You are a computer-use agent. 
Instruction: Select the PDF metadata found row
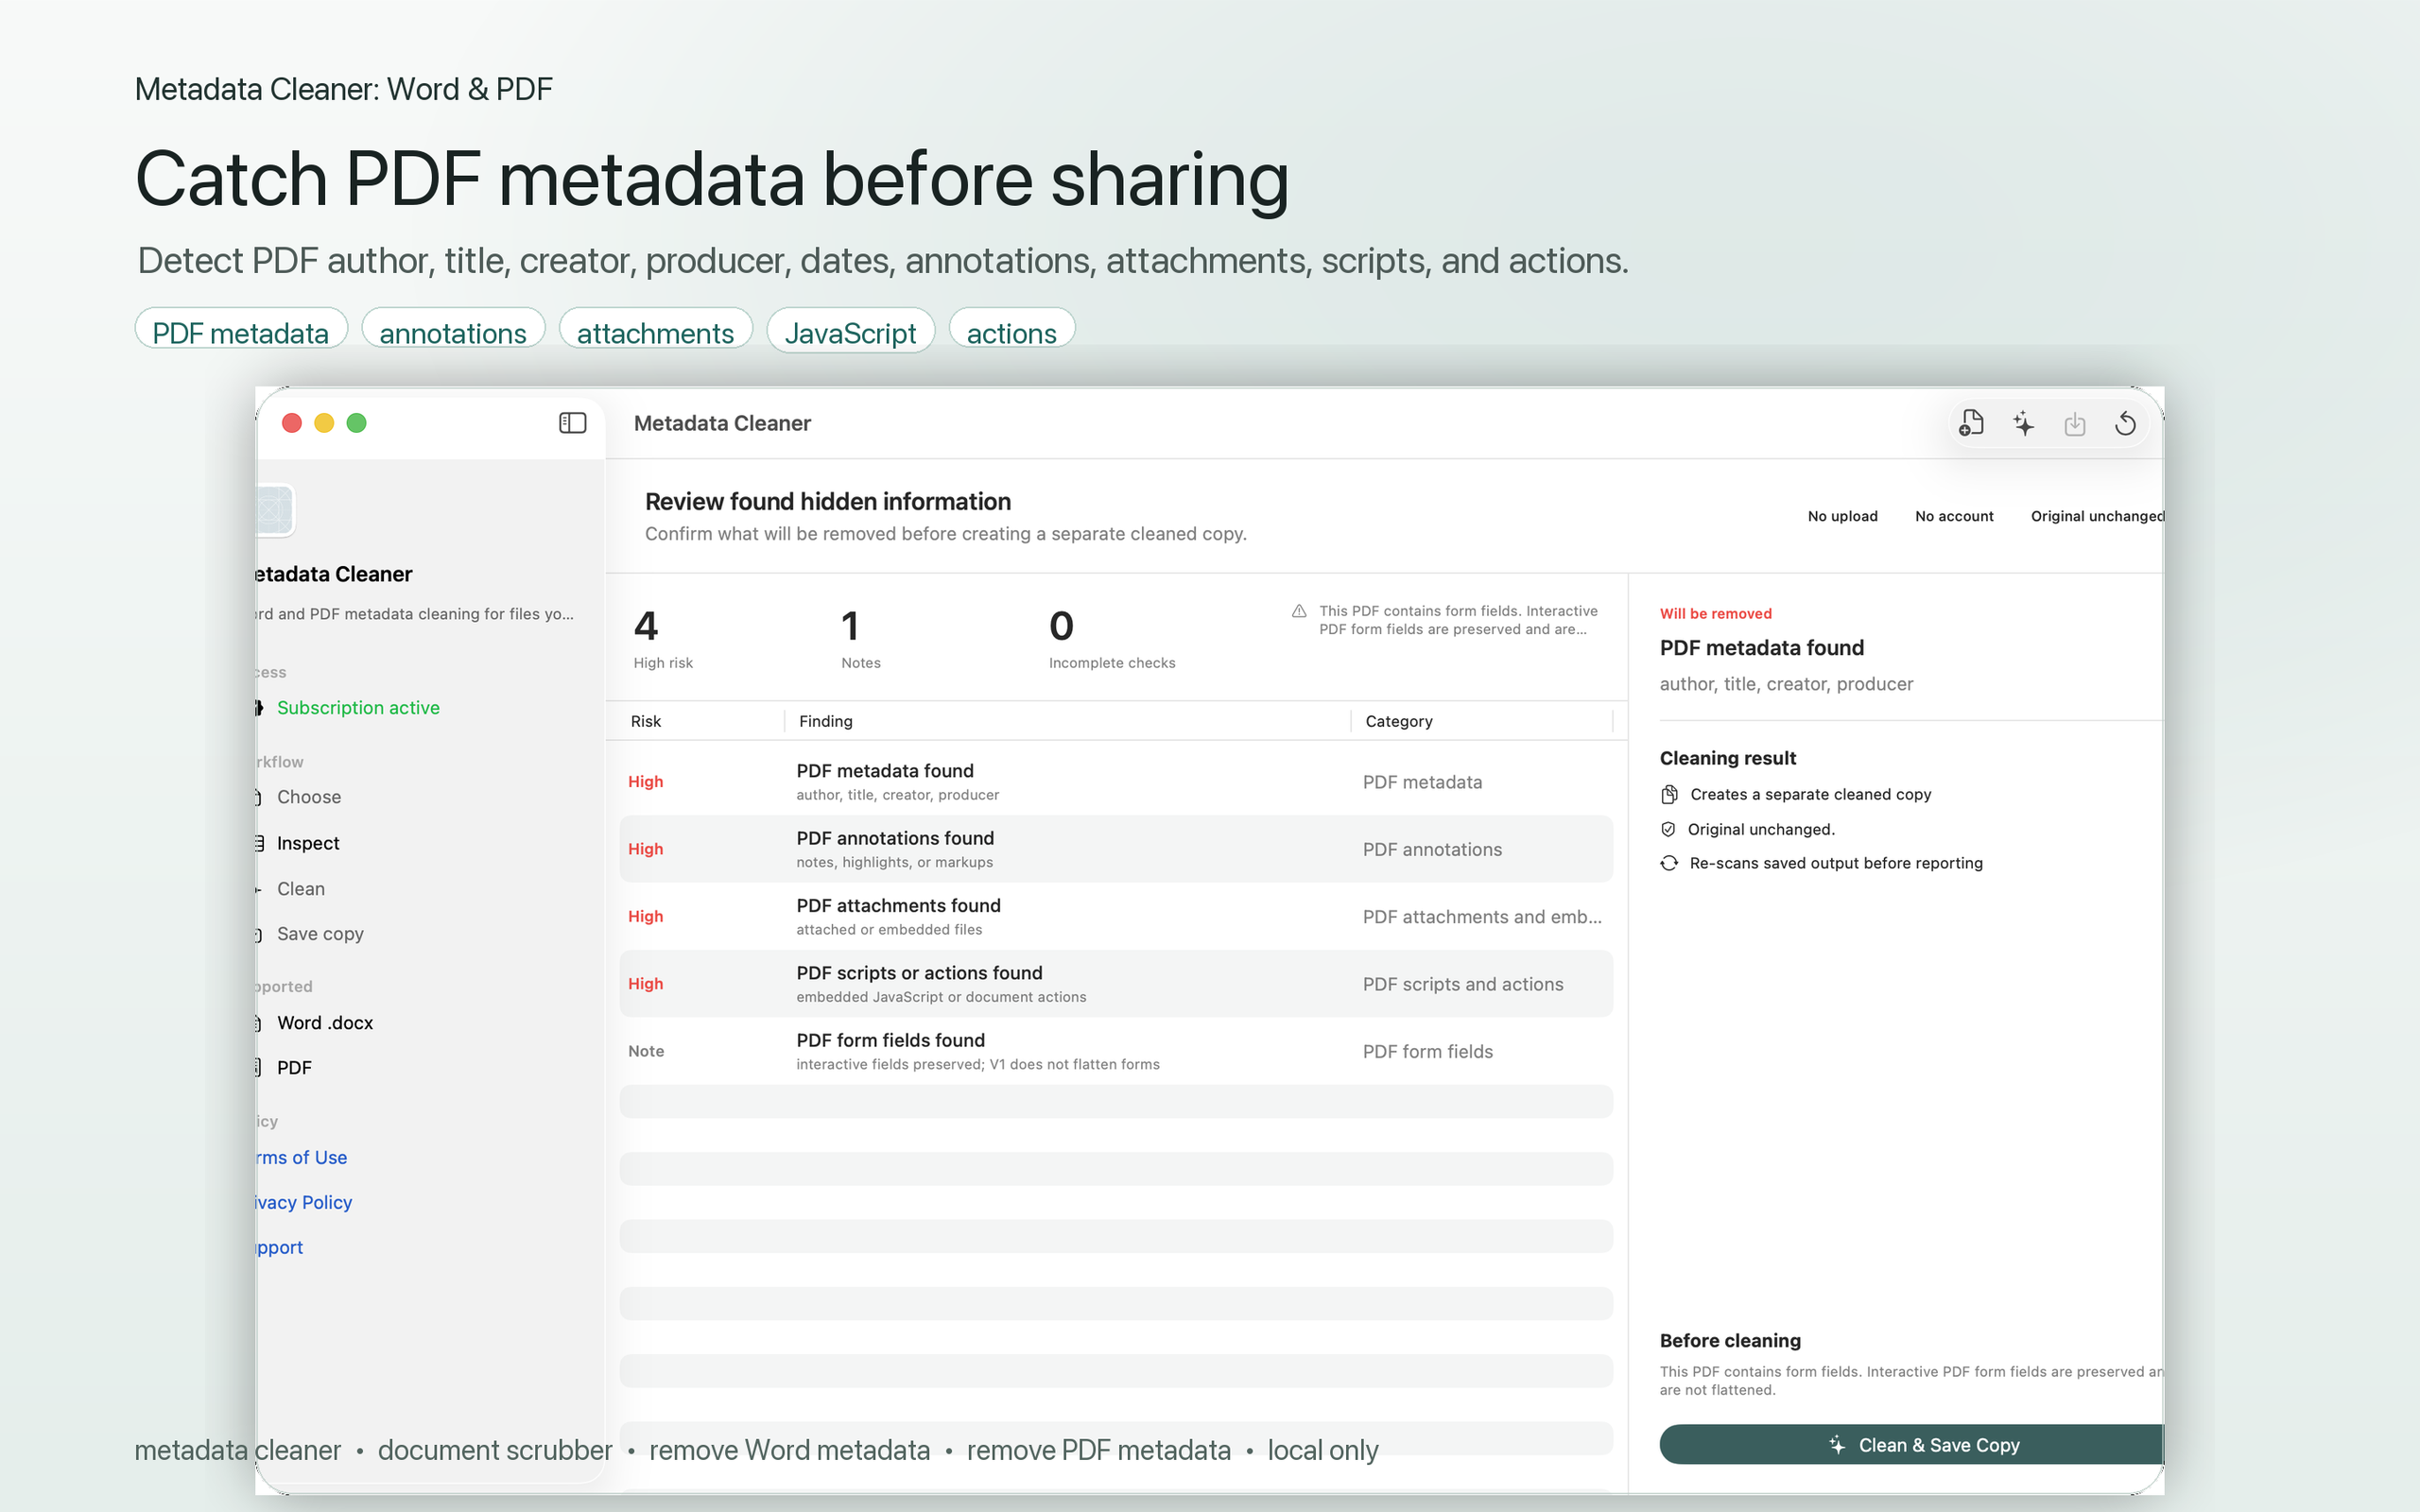(1116, 781)
